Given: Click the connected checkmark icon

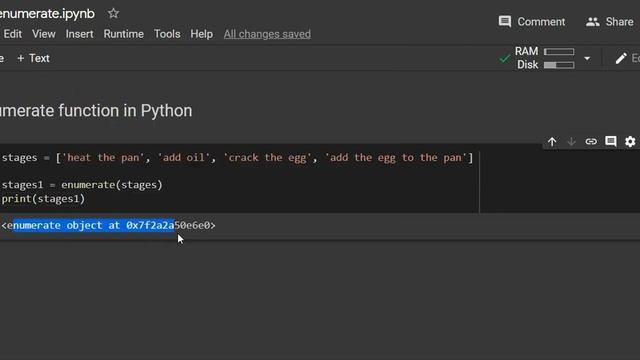Looking at the screenshot, I should click(x=504, y=58).
